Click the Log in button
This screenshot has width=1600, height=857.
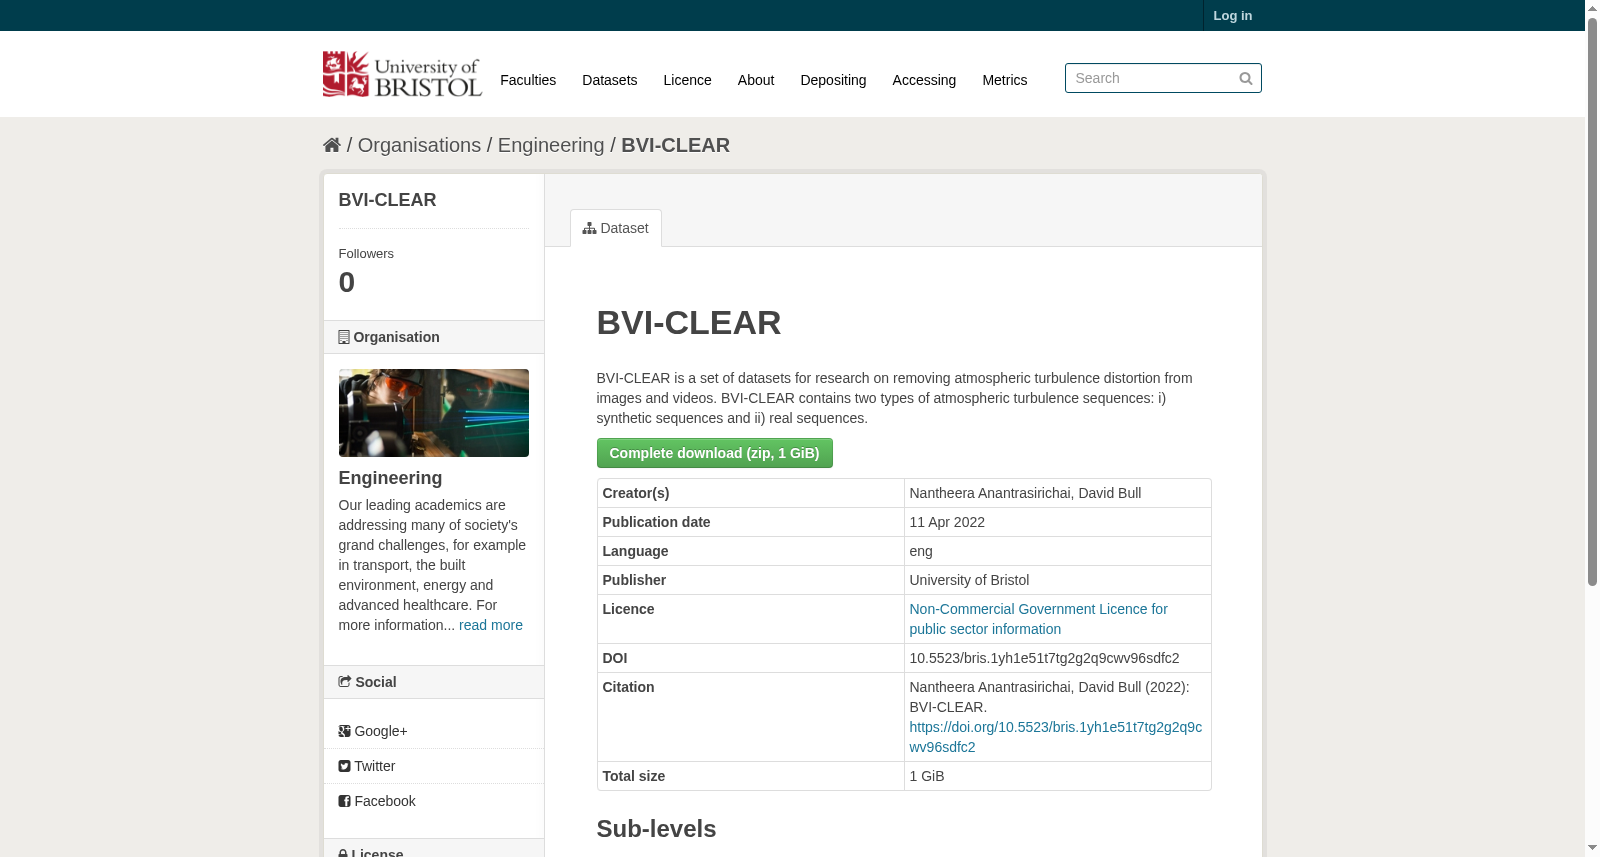(1233, 15)
